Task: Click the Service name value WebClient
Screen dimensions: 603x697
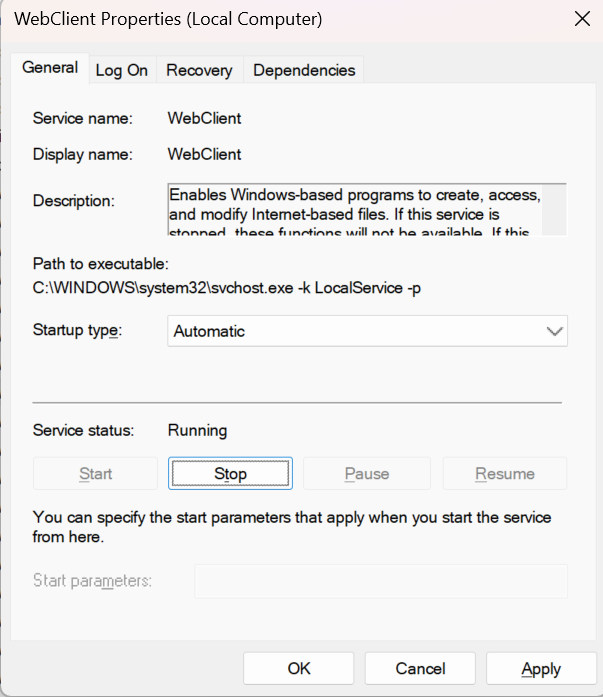Action: click(204, 118)
